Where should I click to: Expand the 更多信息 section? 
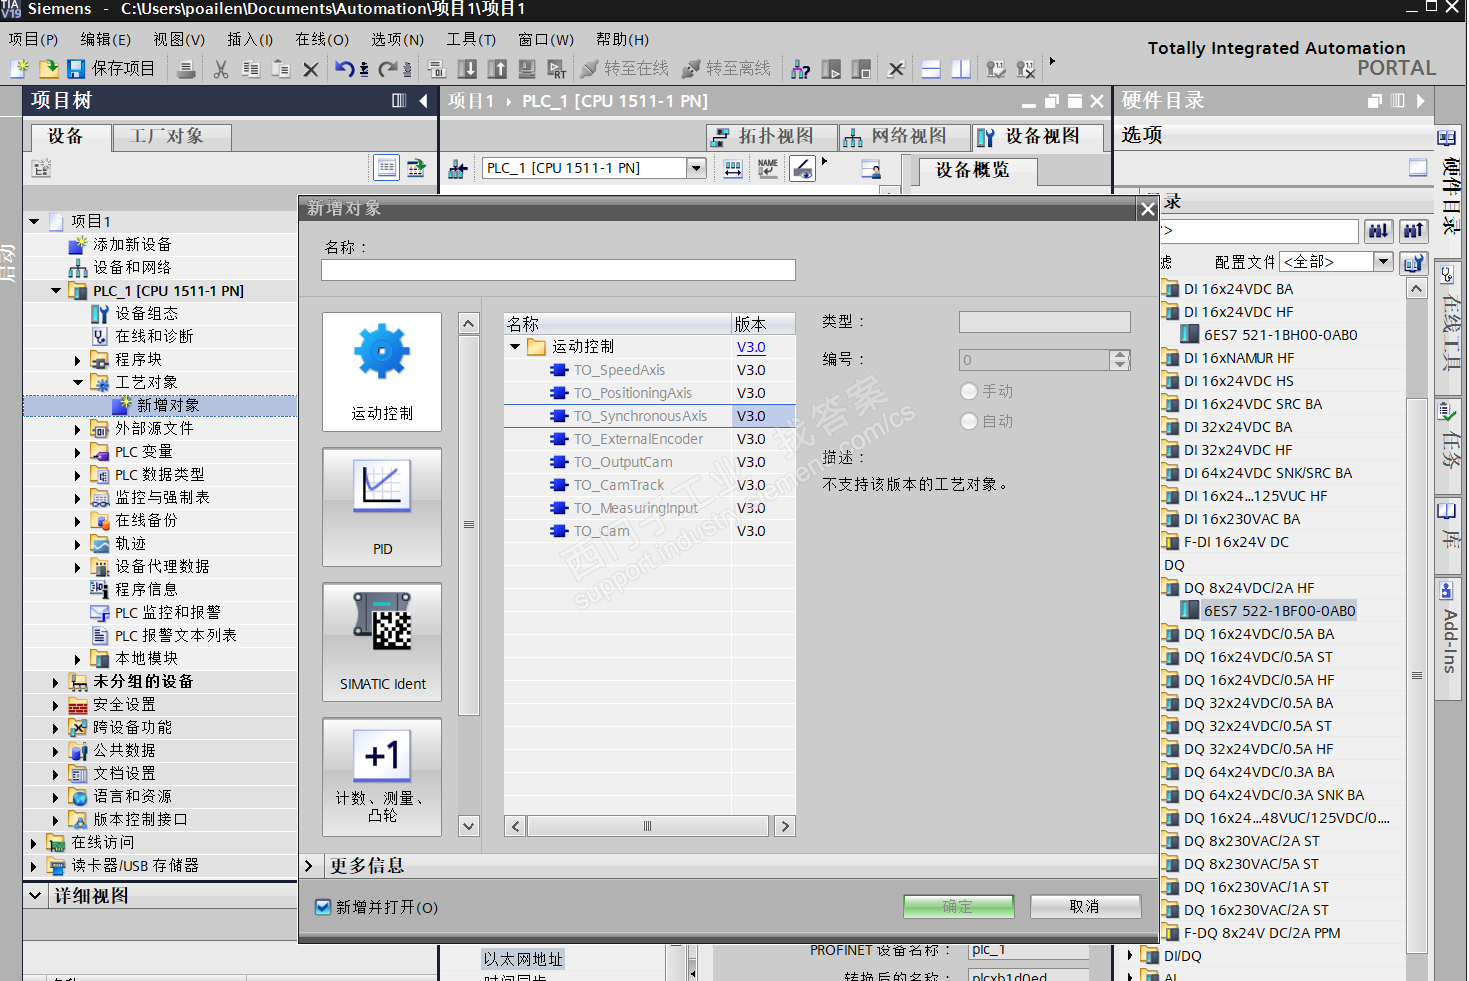[308, 866]
